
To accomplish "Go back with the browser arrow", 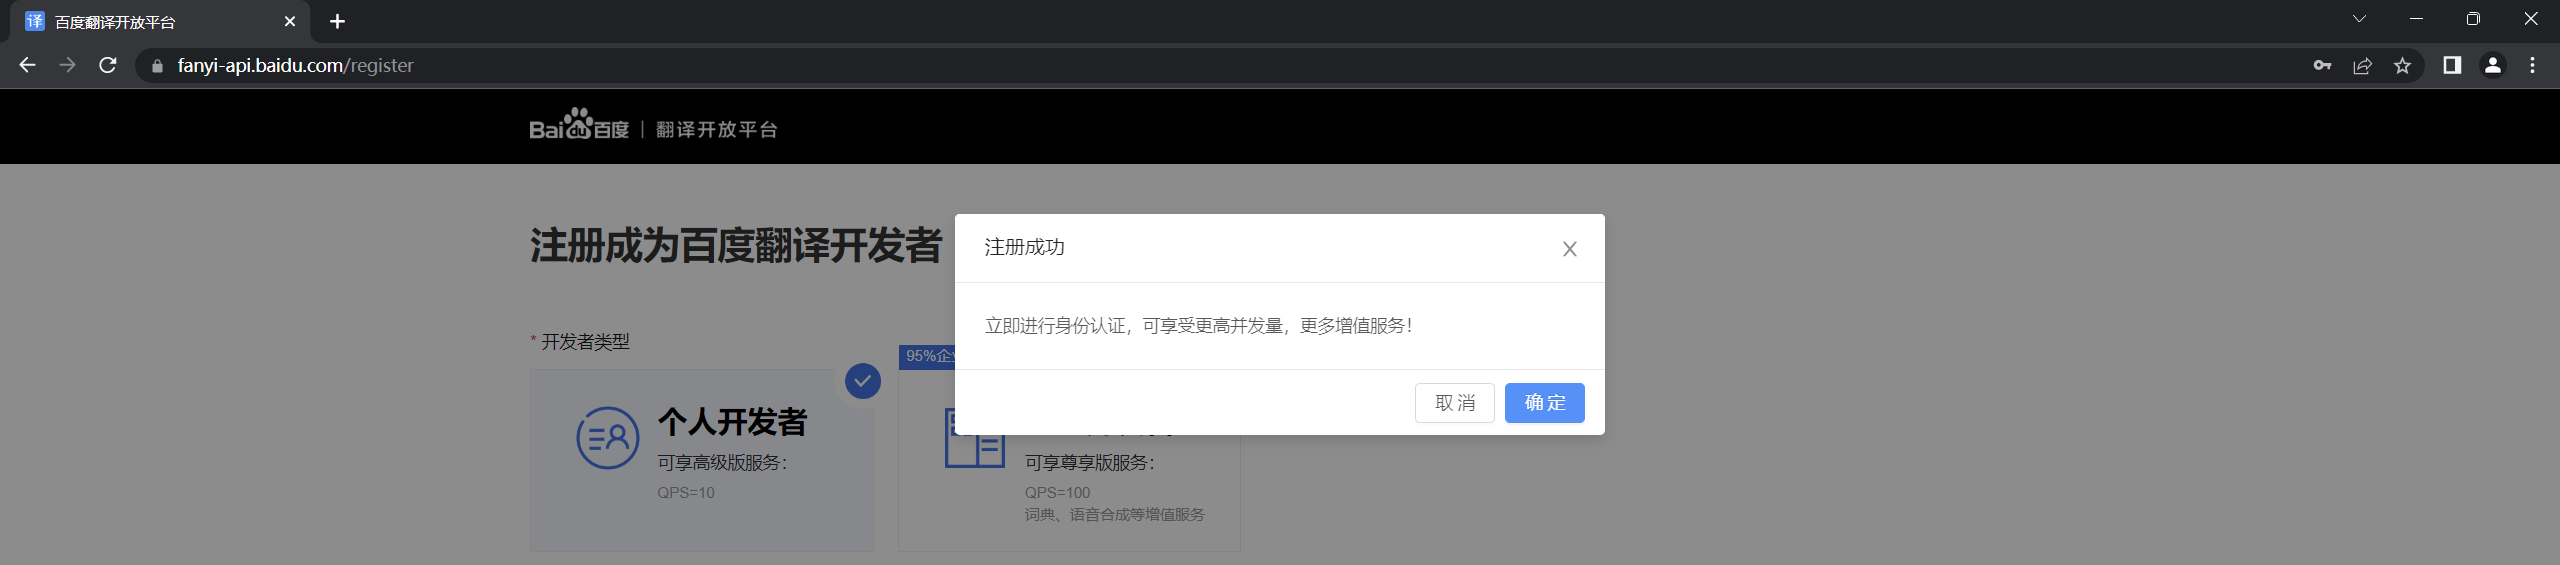I will (x=27, y=65).
